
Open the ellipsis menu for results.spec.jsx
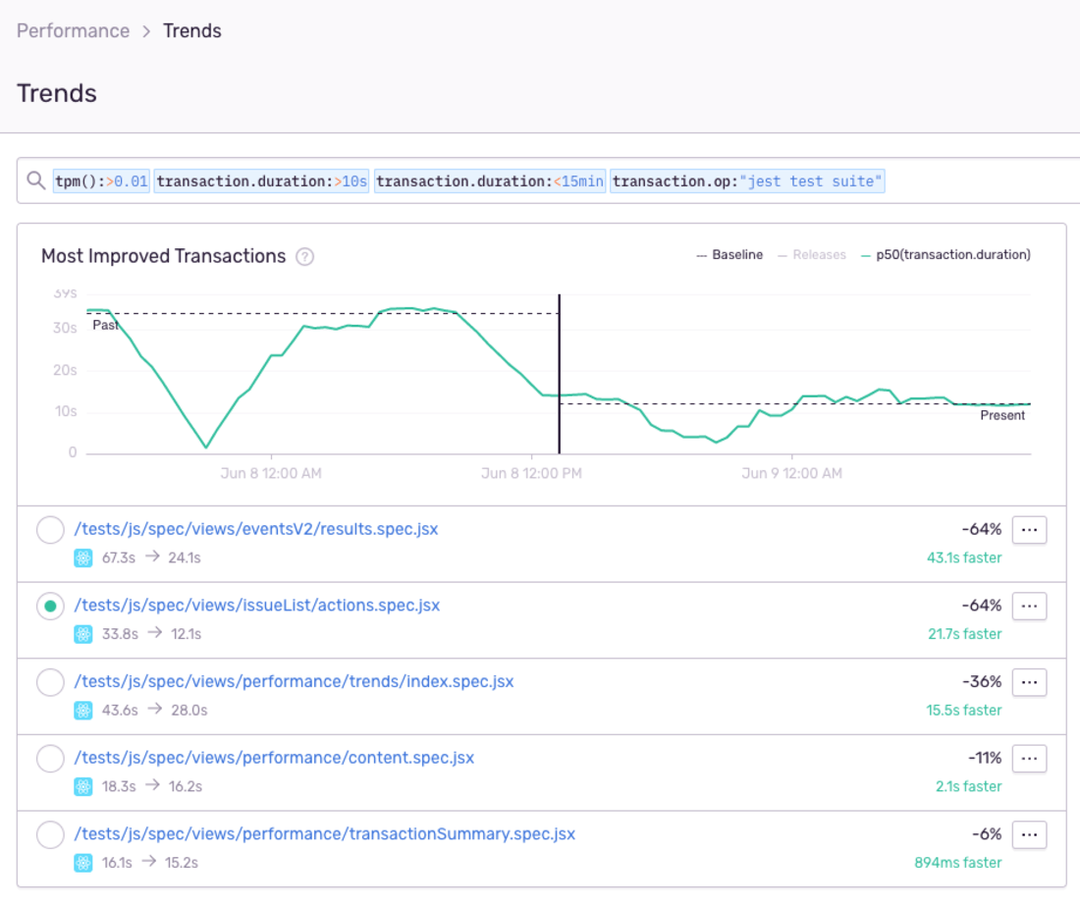point(1029,530)
